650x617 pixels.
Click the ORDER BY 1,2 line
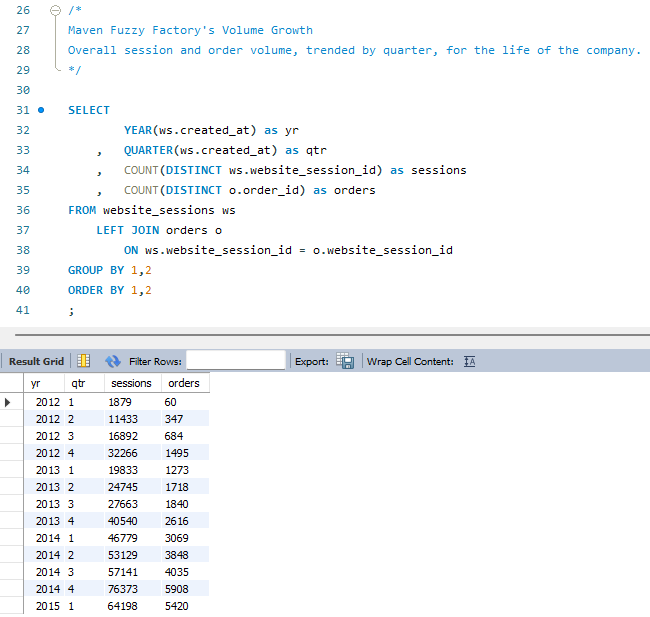click(x=110, y=290)
